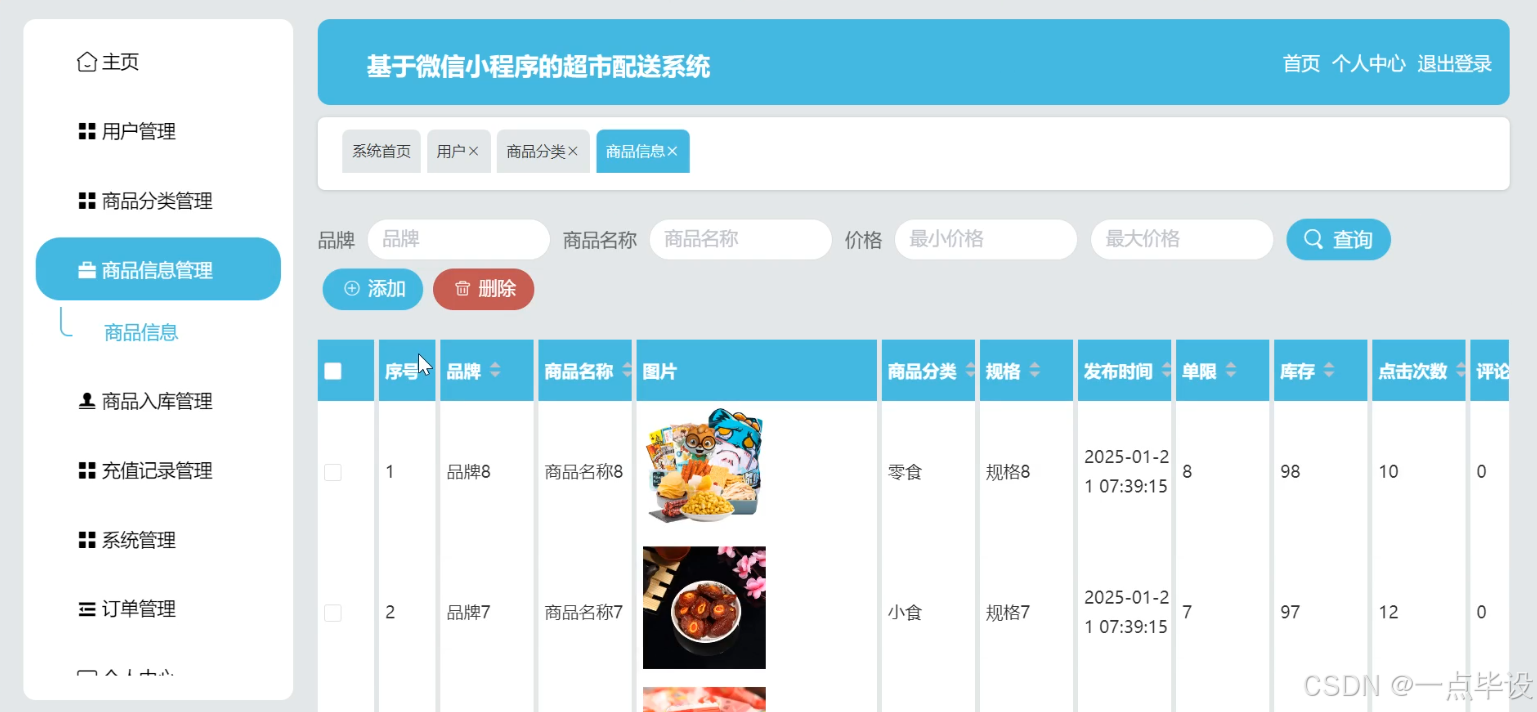The height and width of the screenshot is (712, 1537).
Task: Click the 最小价格 input field
Action: point(985,239)
